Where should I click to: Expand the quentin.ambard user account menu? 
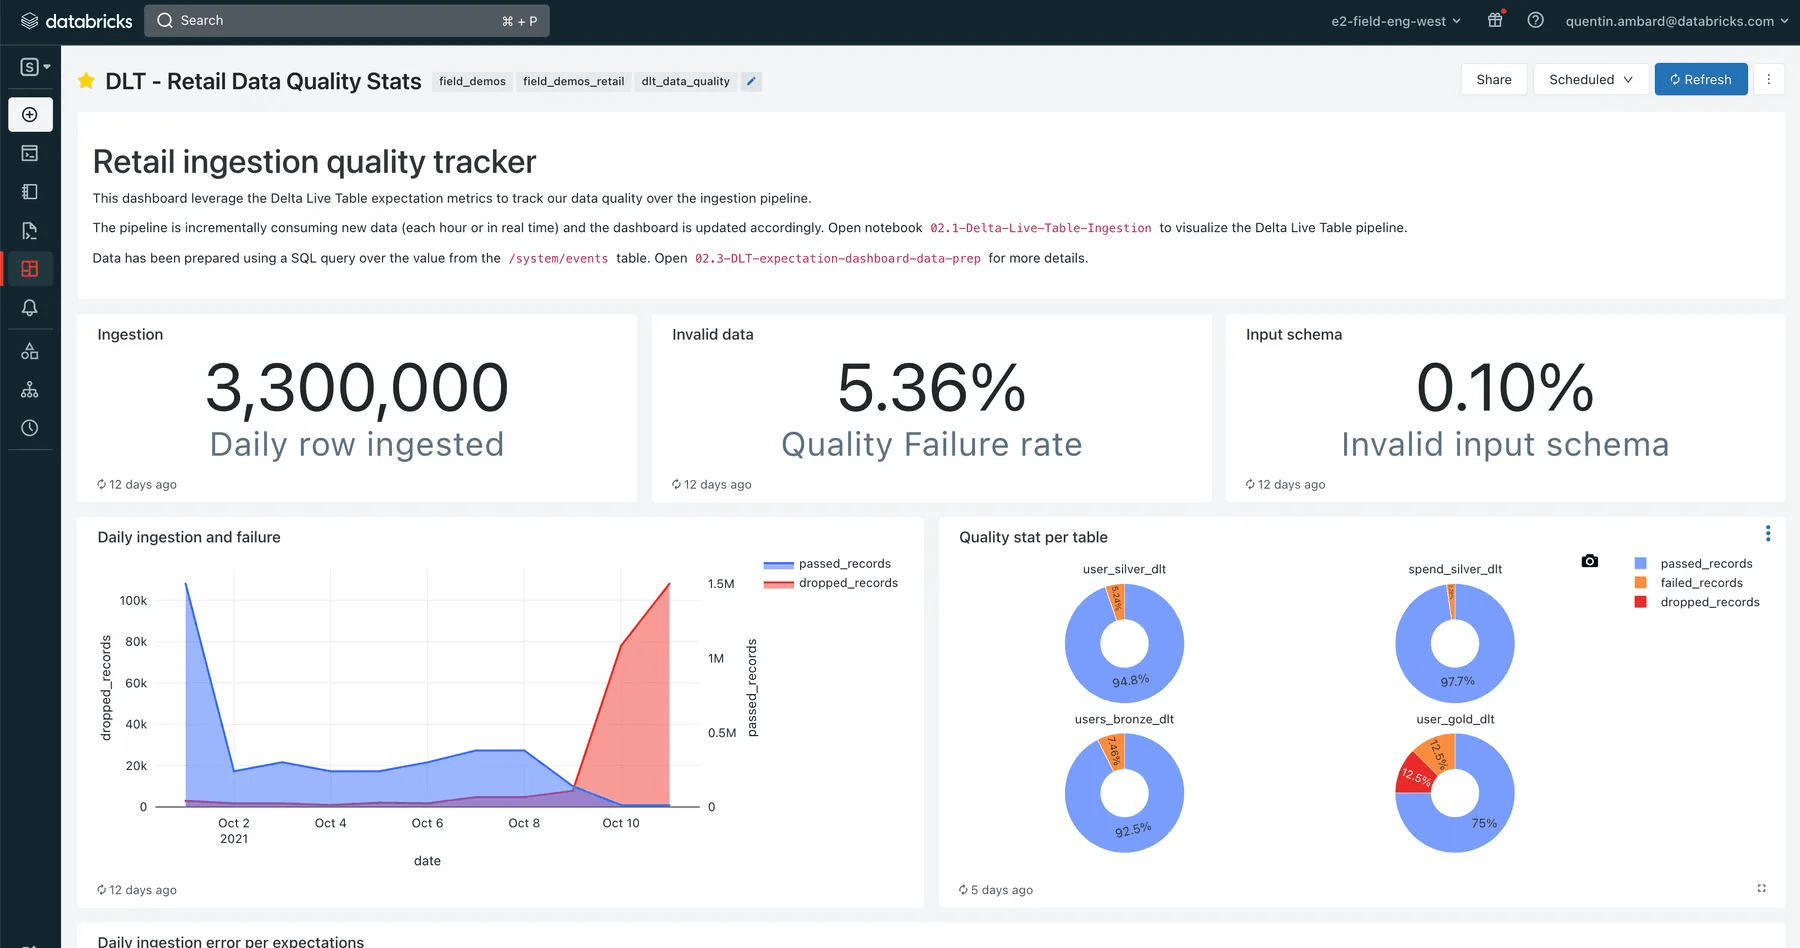(1676, 21)
